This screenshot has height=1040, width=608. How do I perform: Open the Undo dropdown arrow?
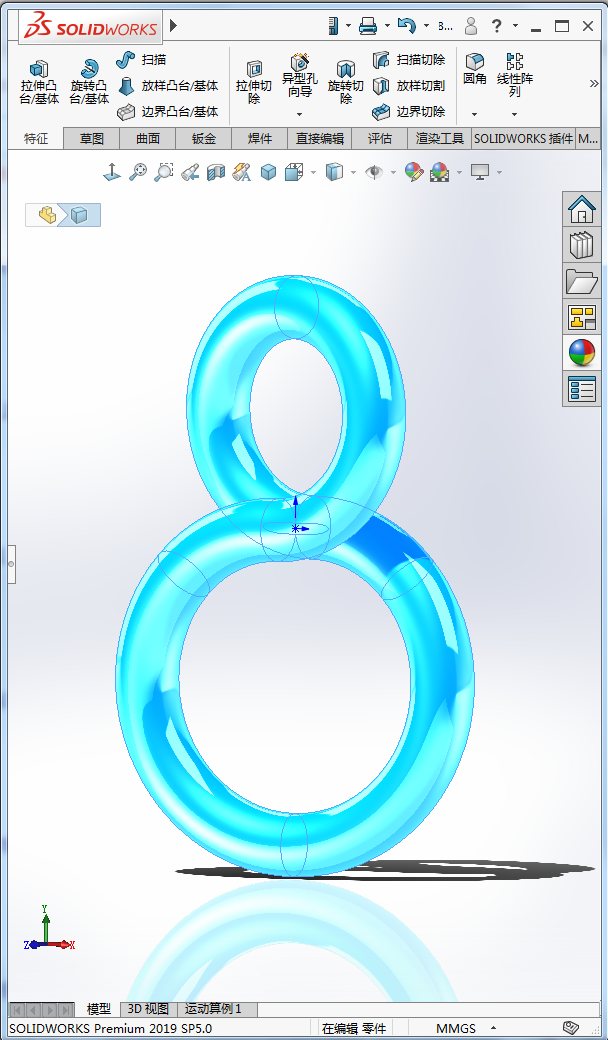[x=426, y=26]
